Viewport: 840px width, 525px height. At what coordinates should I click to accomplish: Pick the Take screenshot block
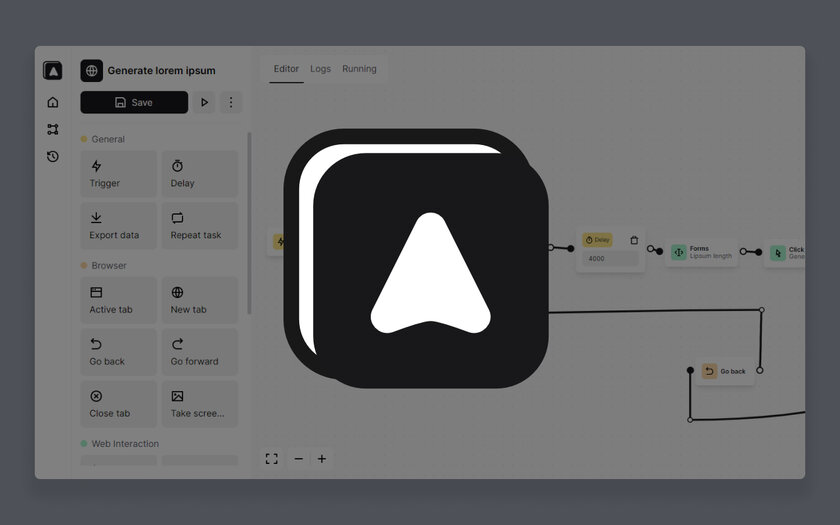(x=199, y=404)
